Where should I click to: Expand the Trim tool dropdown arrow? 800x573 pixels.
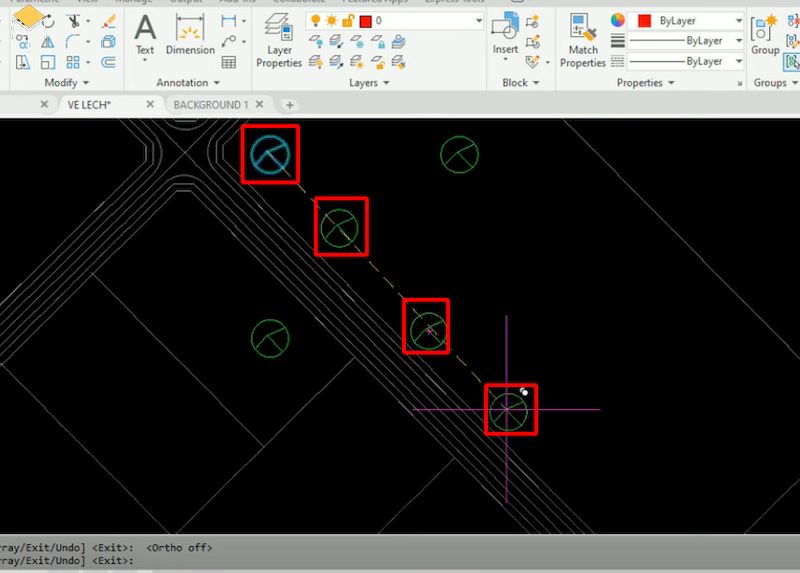tap(88, 21)
